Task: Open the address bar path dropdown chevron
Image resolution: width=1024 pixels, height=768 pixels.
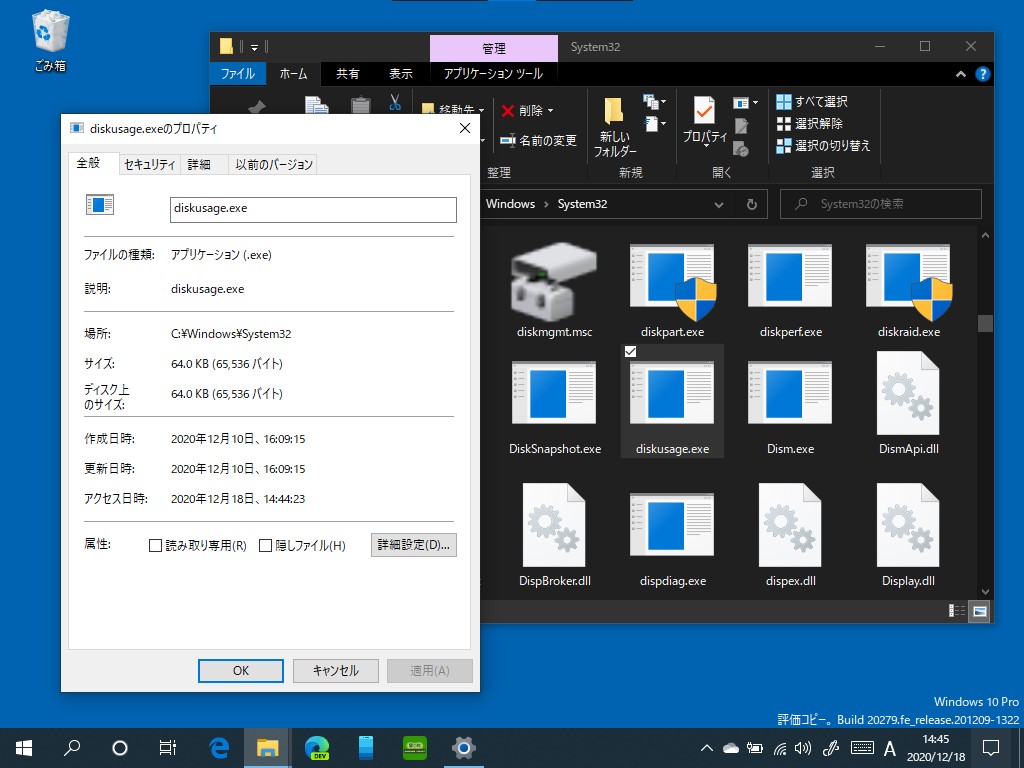Action: 718,203
